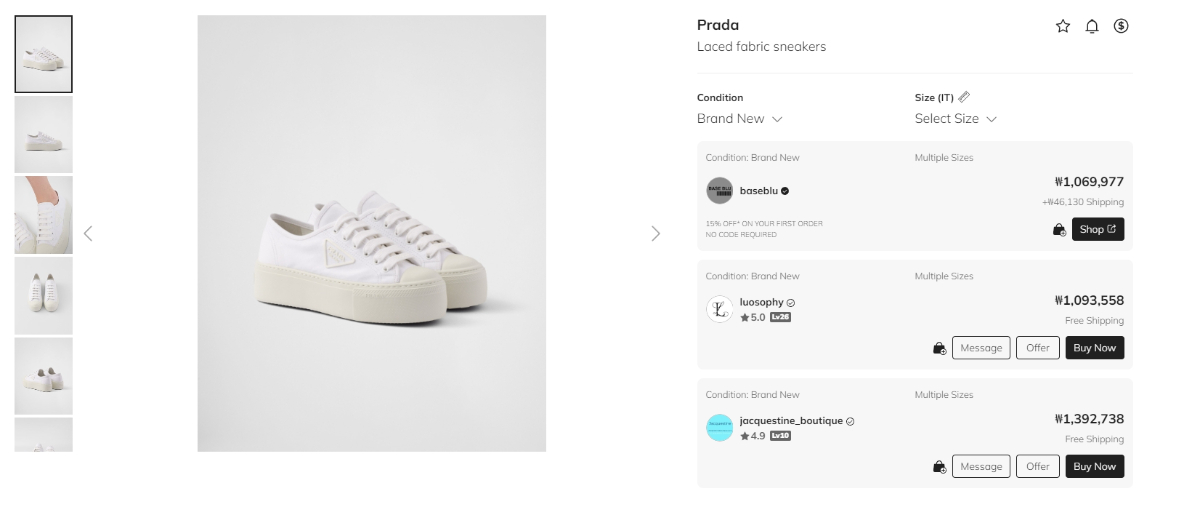The width and height of the screenshot is (1200, 507).
Task: Click the dollar sign sell icon
Action: 1121,27
